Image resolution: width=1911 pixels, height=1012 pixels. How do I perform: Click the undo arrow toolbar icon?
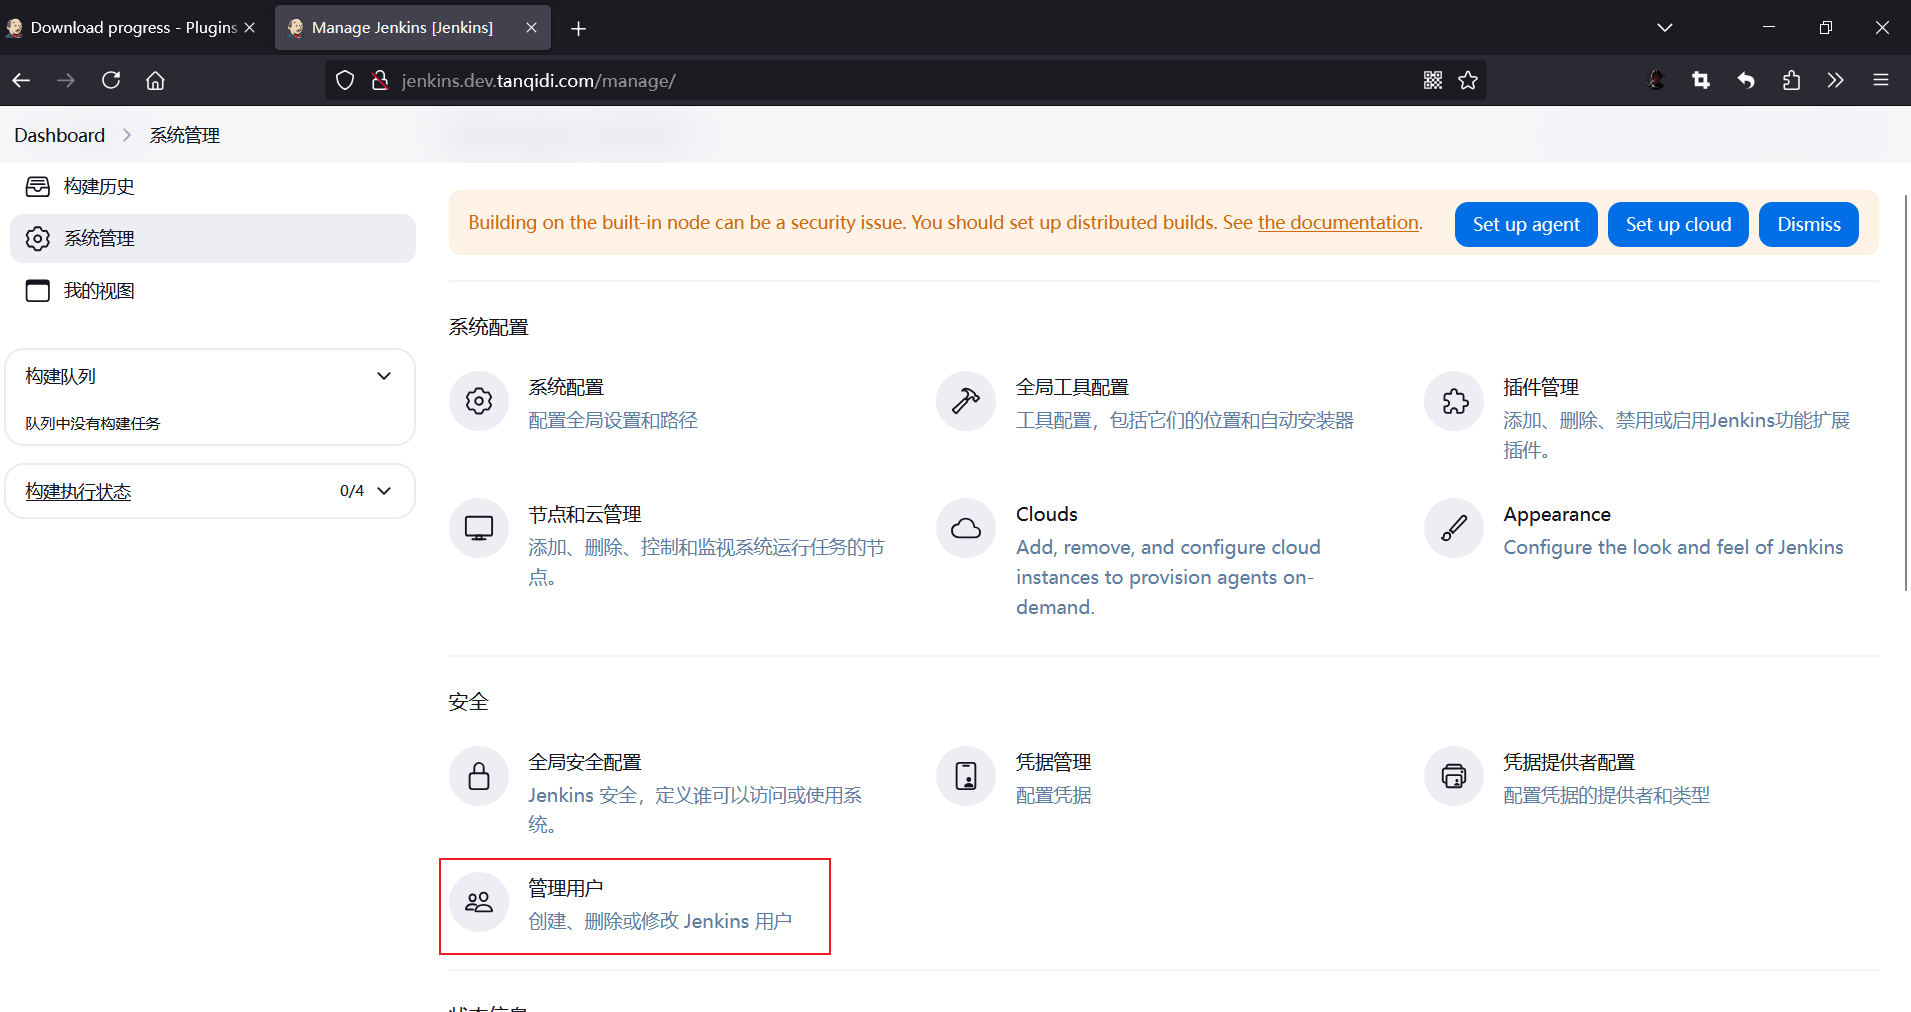tap(1746, 80)
